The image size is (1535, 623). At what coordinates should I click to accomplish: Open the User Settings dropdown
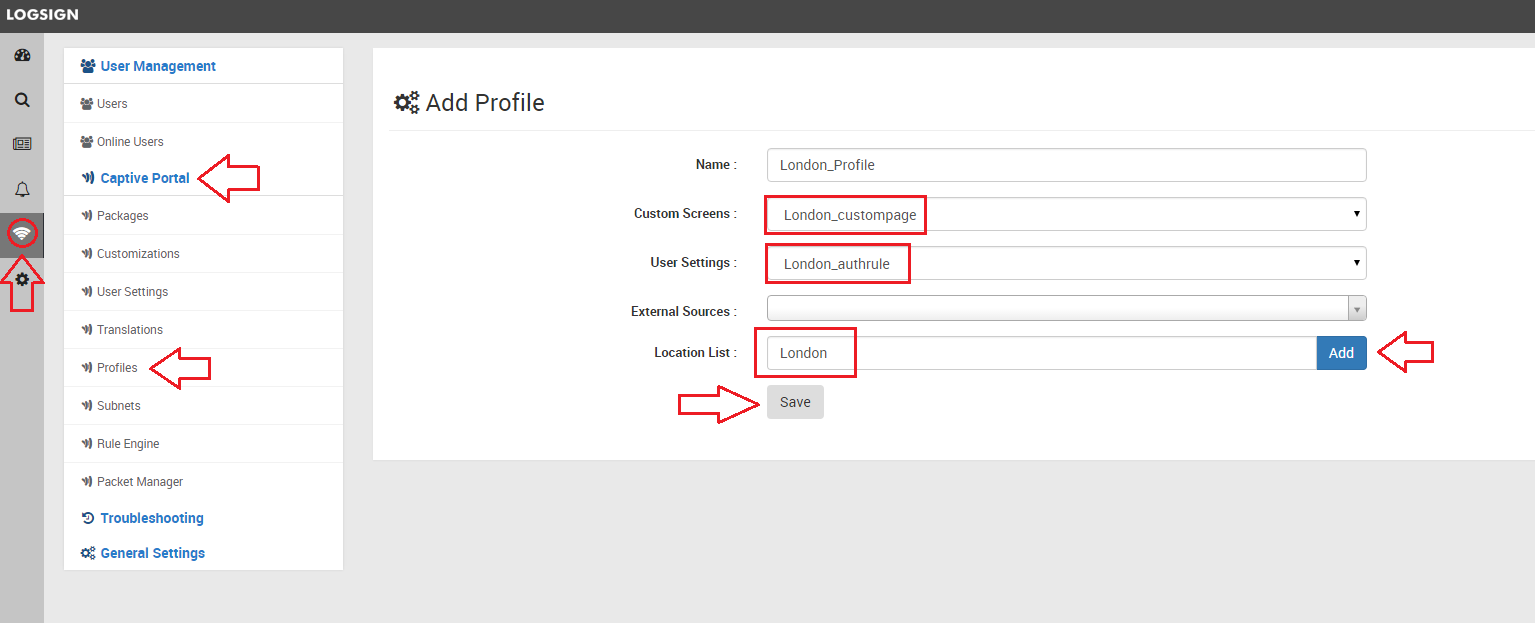pos(1066,263)
